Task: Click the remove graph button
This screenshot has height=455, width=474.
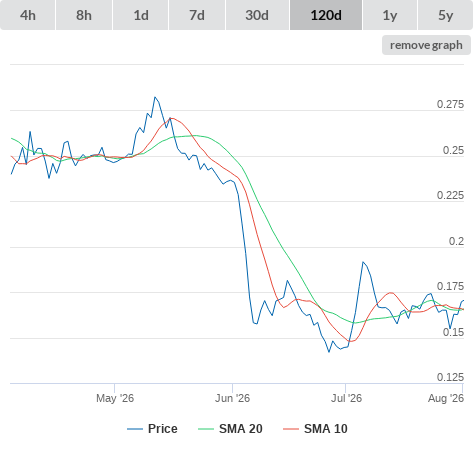Action: point(426,45)
